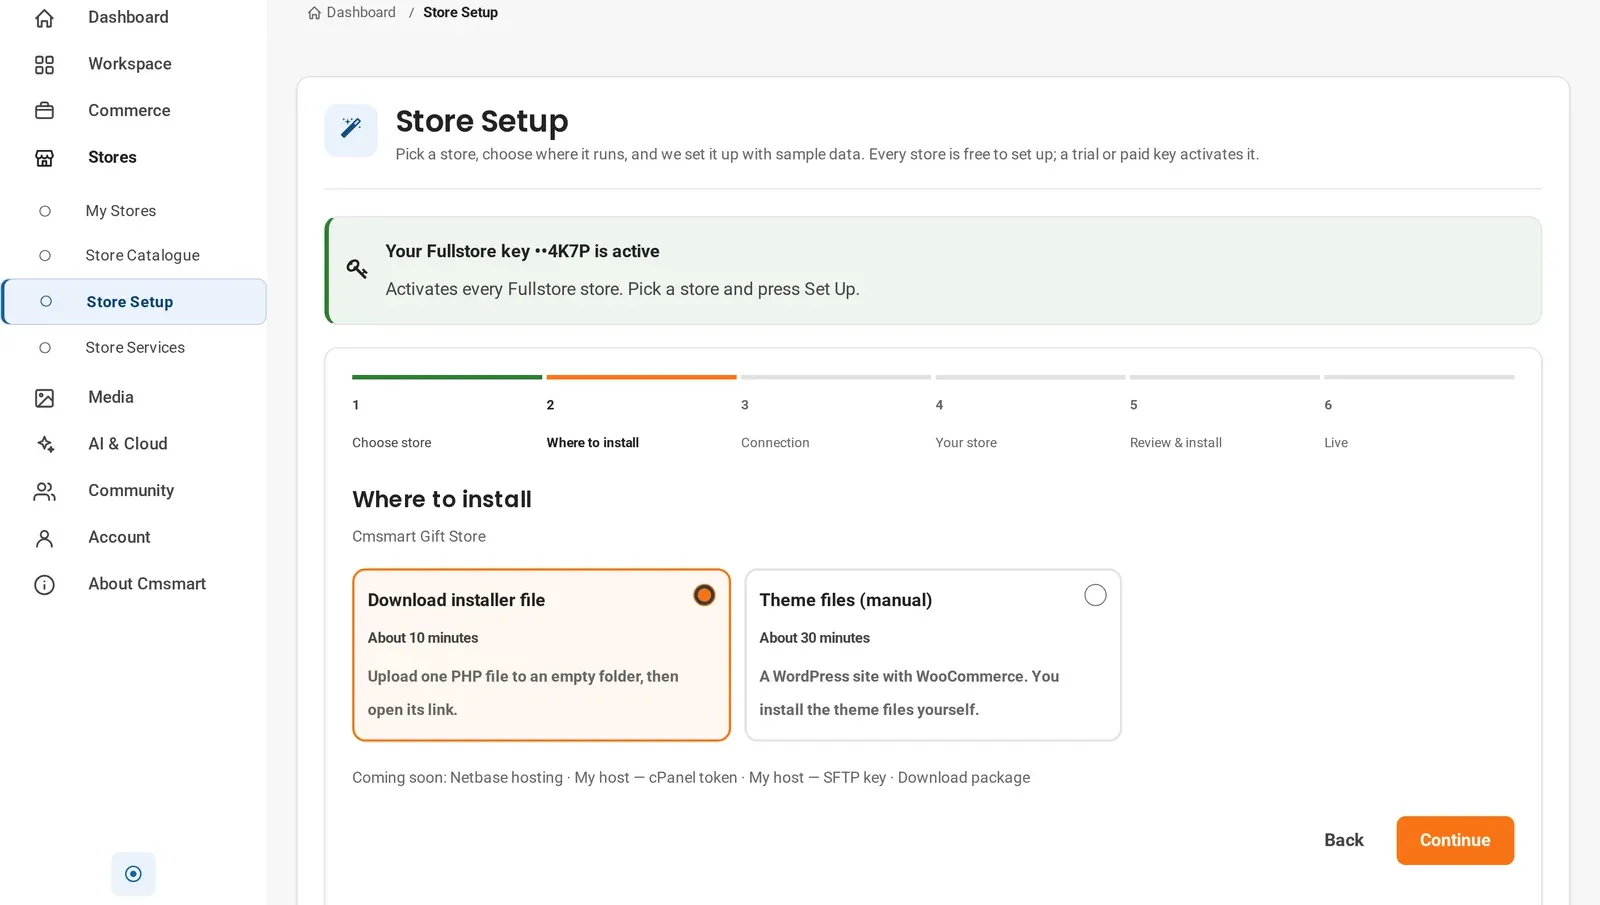Viewport: 1600px width, 905px height.
Task: Open the About Cmsmart menu label
Action: pos(147,584)
